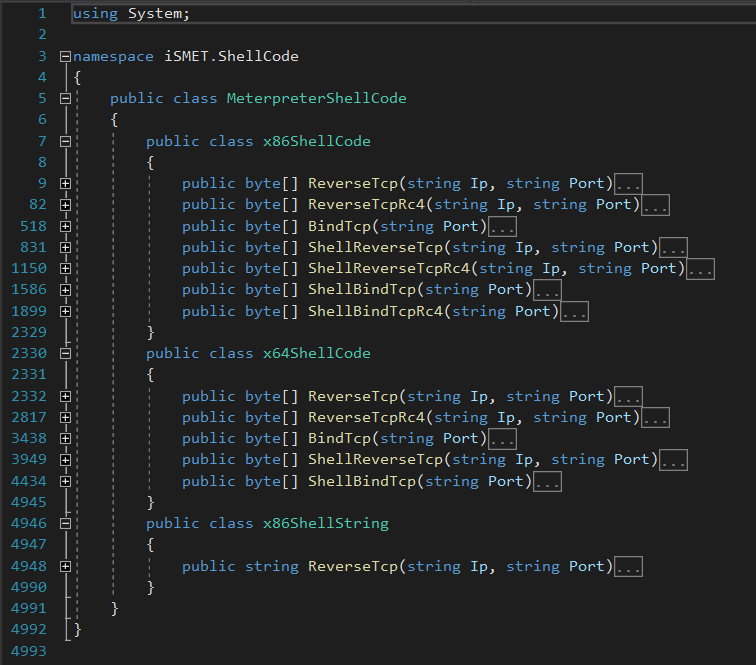Expand the fold toggle on line 9
The image size is (756, 665).
66,184
